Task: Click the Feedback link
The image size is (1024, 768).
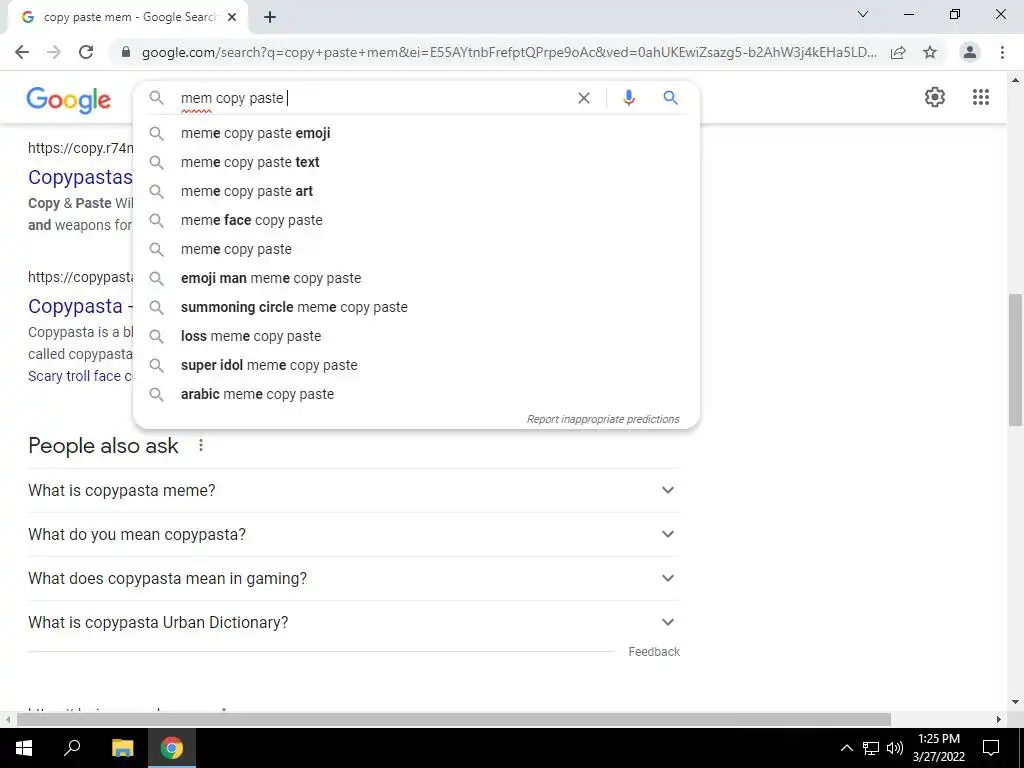Action: point(654,652)
